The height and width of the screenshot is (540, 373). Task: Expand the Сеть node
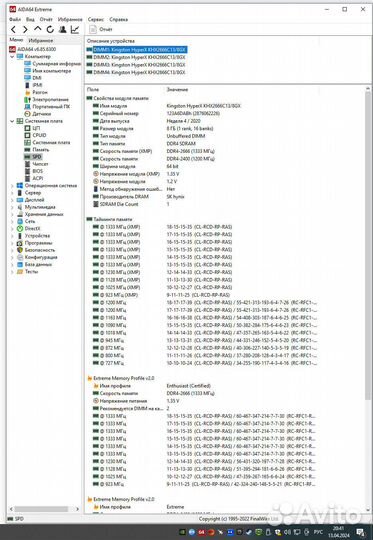[x=12, y=221]
